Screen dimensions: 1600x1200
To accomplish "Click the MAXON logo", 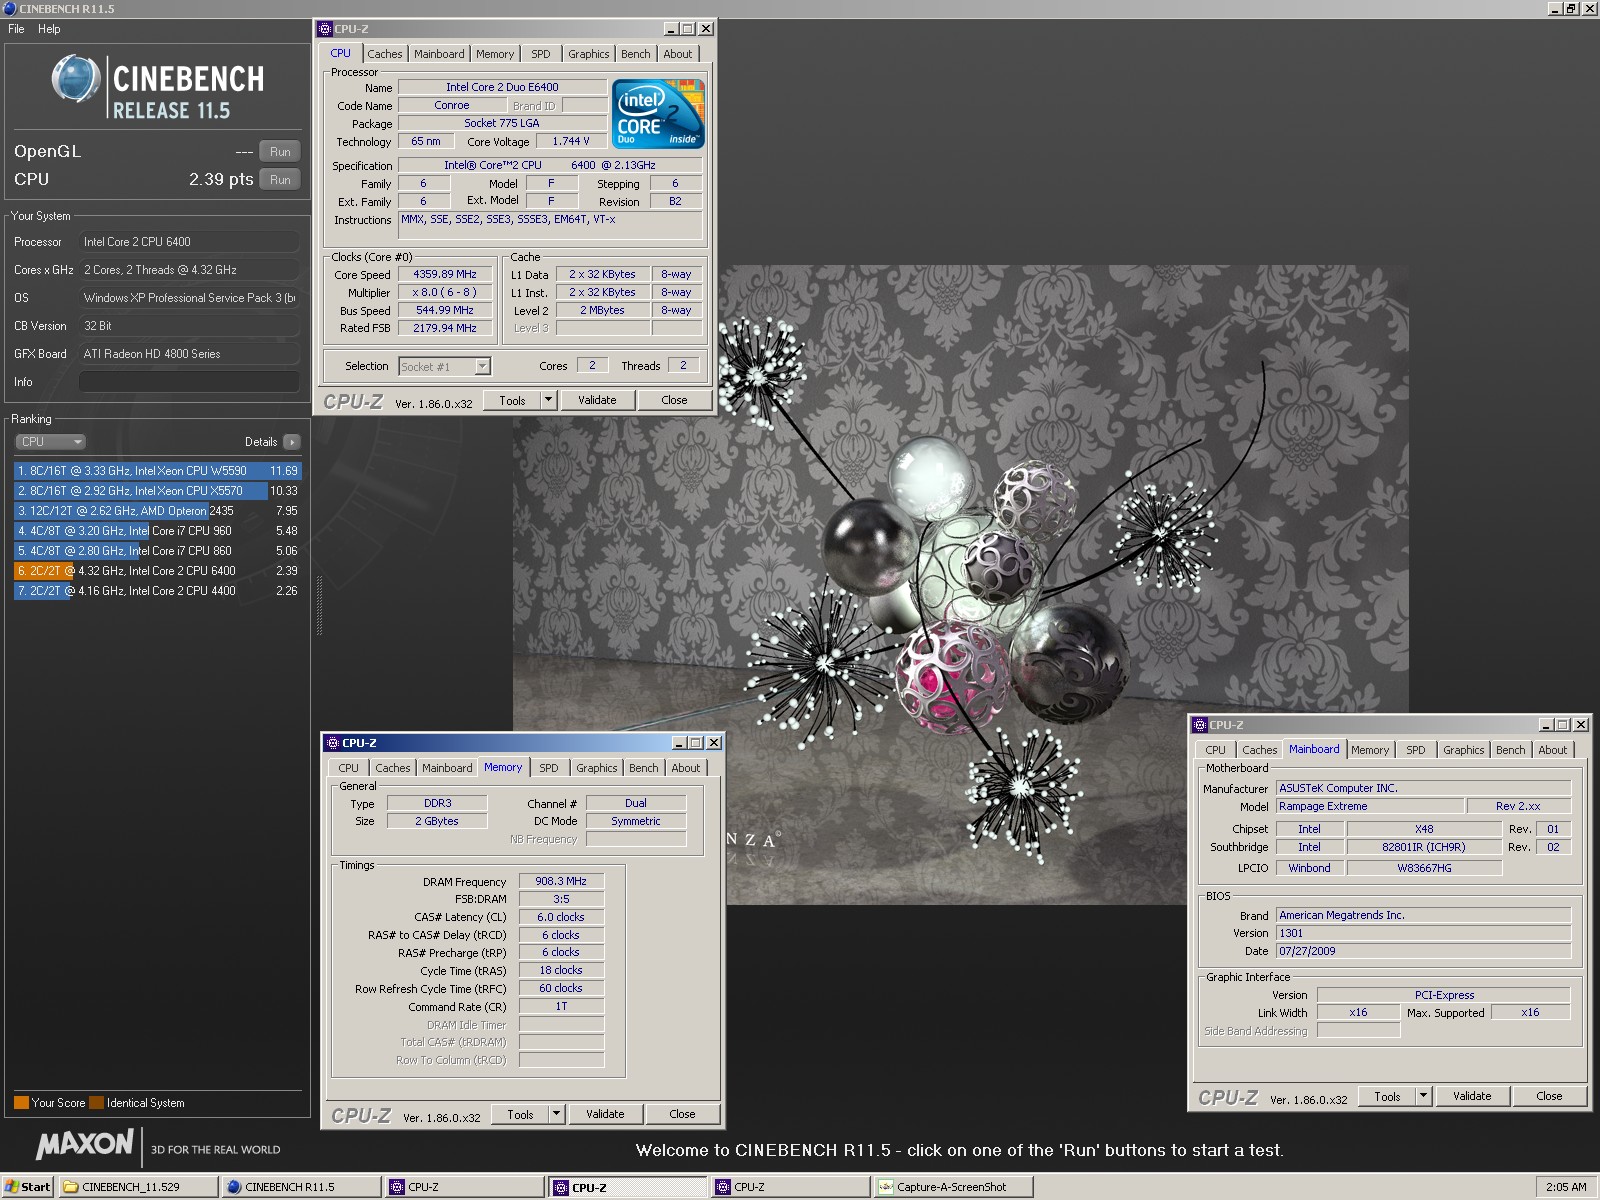I will (85, 1144).
